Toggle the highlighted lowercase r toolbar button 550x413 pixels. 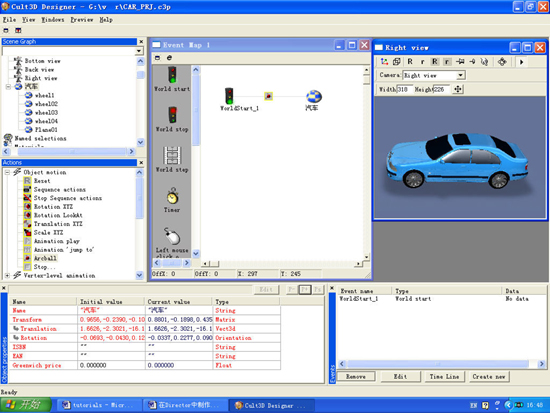447,62
